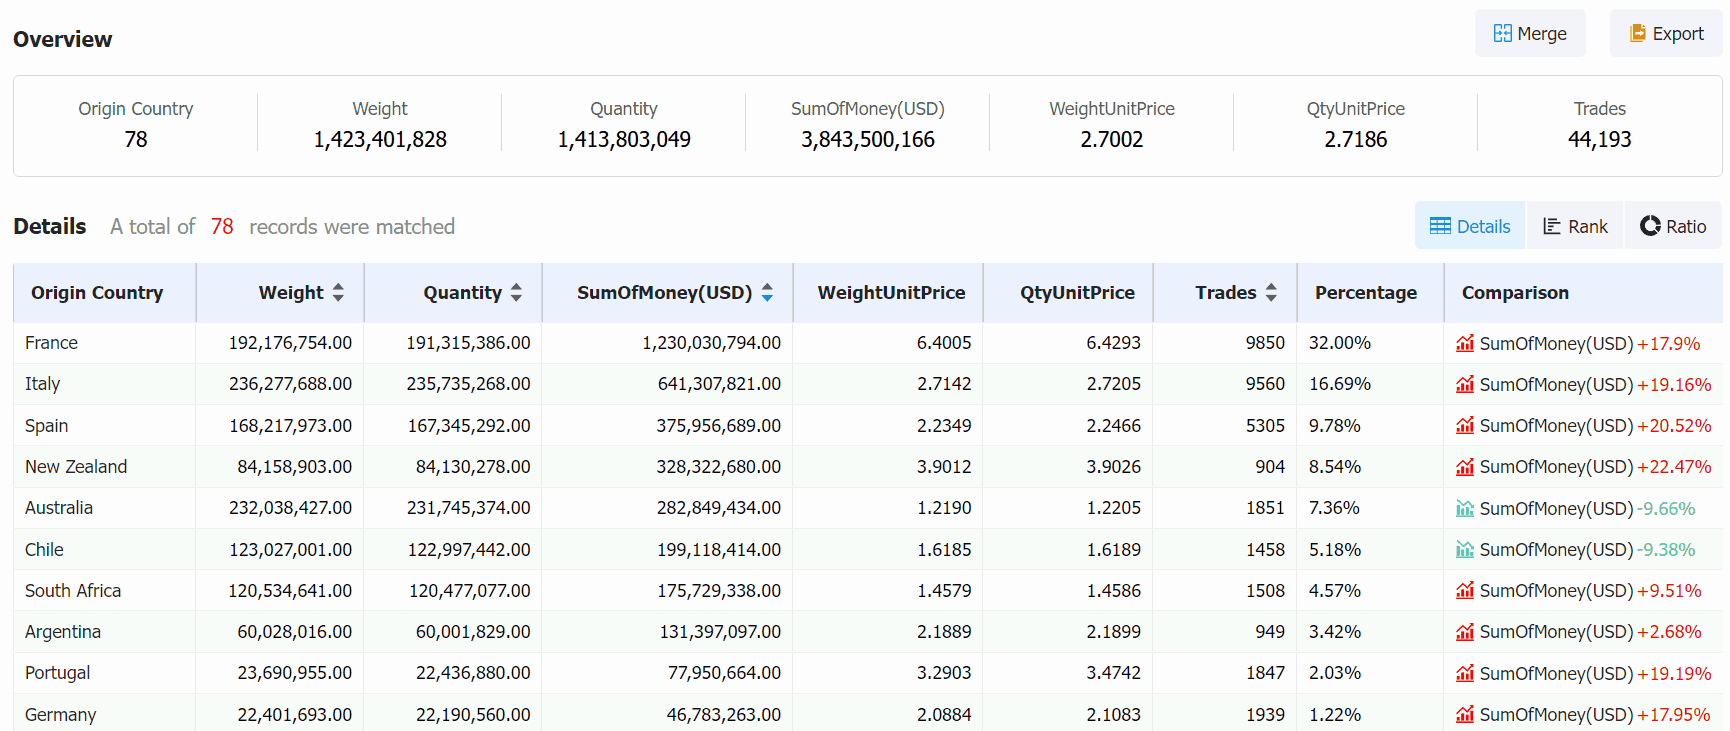Click the Export file icon
This screenshot has width=1730, height=731.
pos(1638,33)
